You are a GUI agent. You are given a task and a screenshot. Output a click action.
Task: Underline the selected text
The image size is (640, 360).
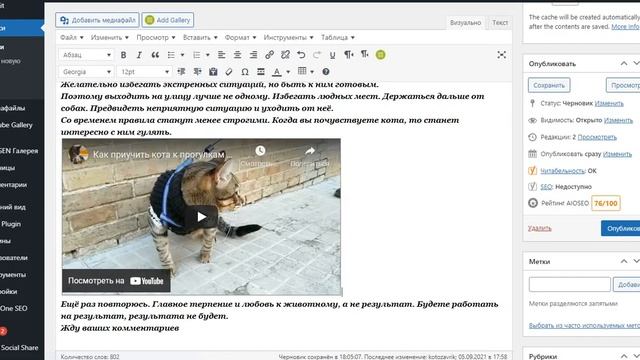(332, 55)
